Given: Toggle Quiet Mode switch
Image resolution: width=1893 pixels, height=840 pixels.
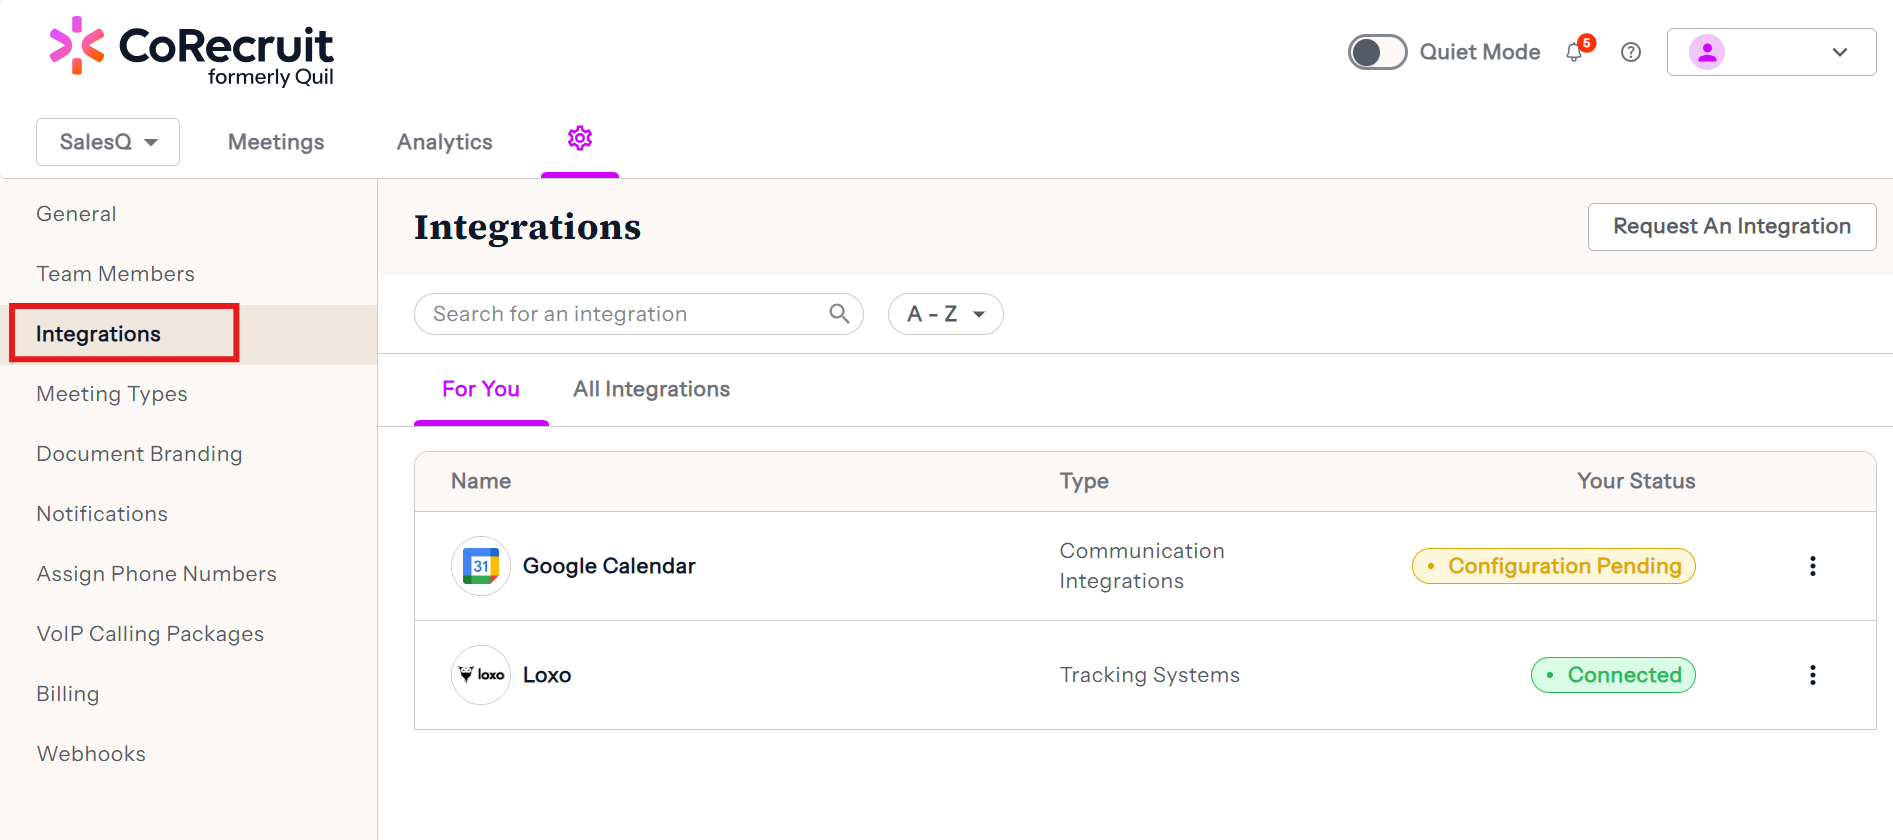Looking at the screenshot, I should tap(1377, 52).
